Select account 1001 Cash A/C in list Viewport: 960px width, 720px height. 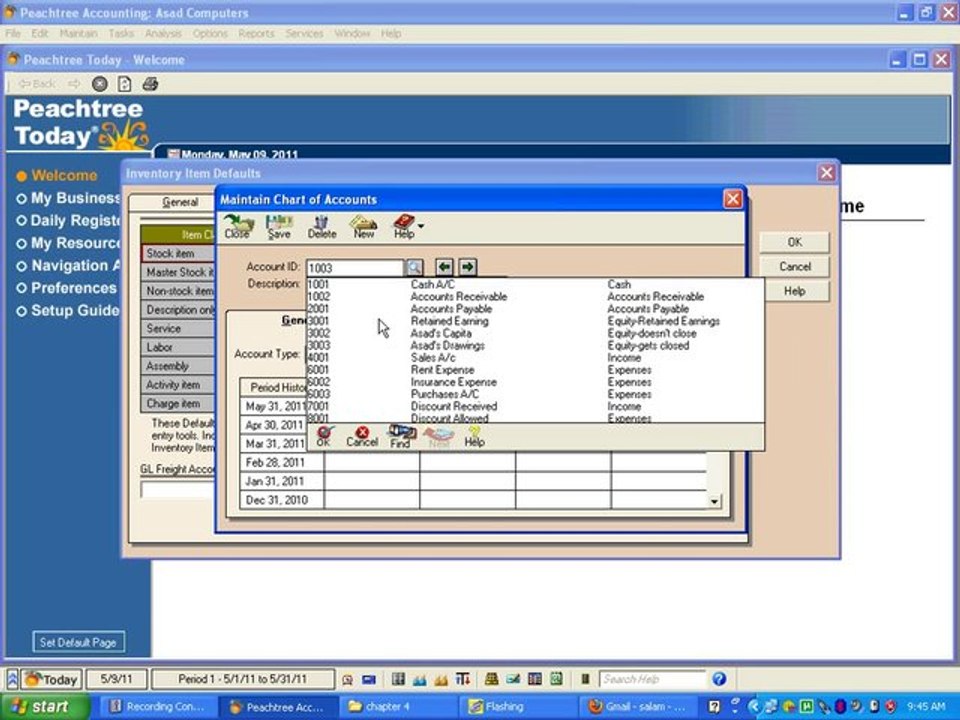click(x=535, y=285)
